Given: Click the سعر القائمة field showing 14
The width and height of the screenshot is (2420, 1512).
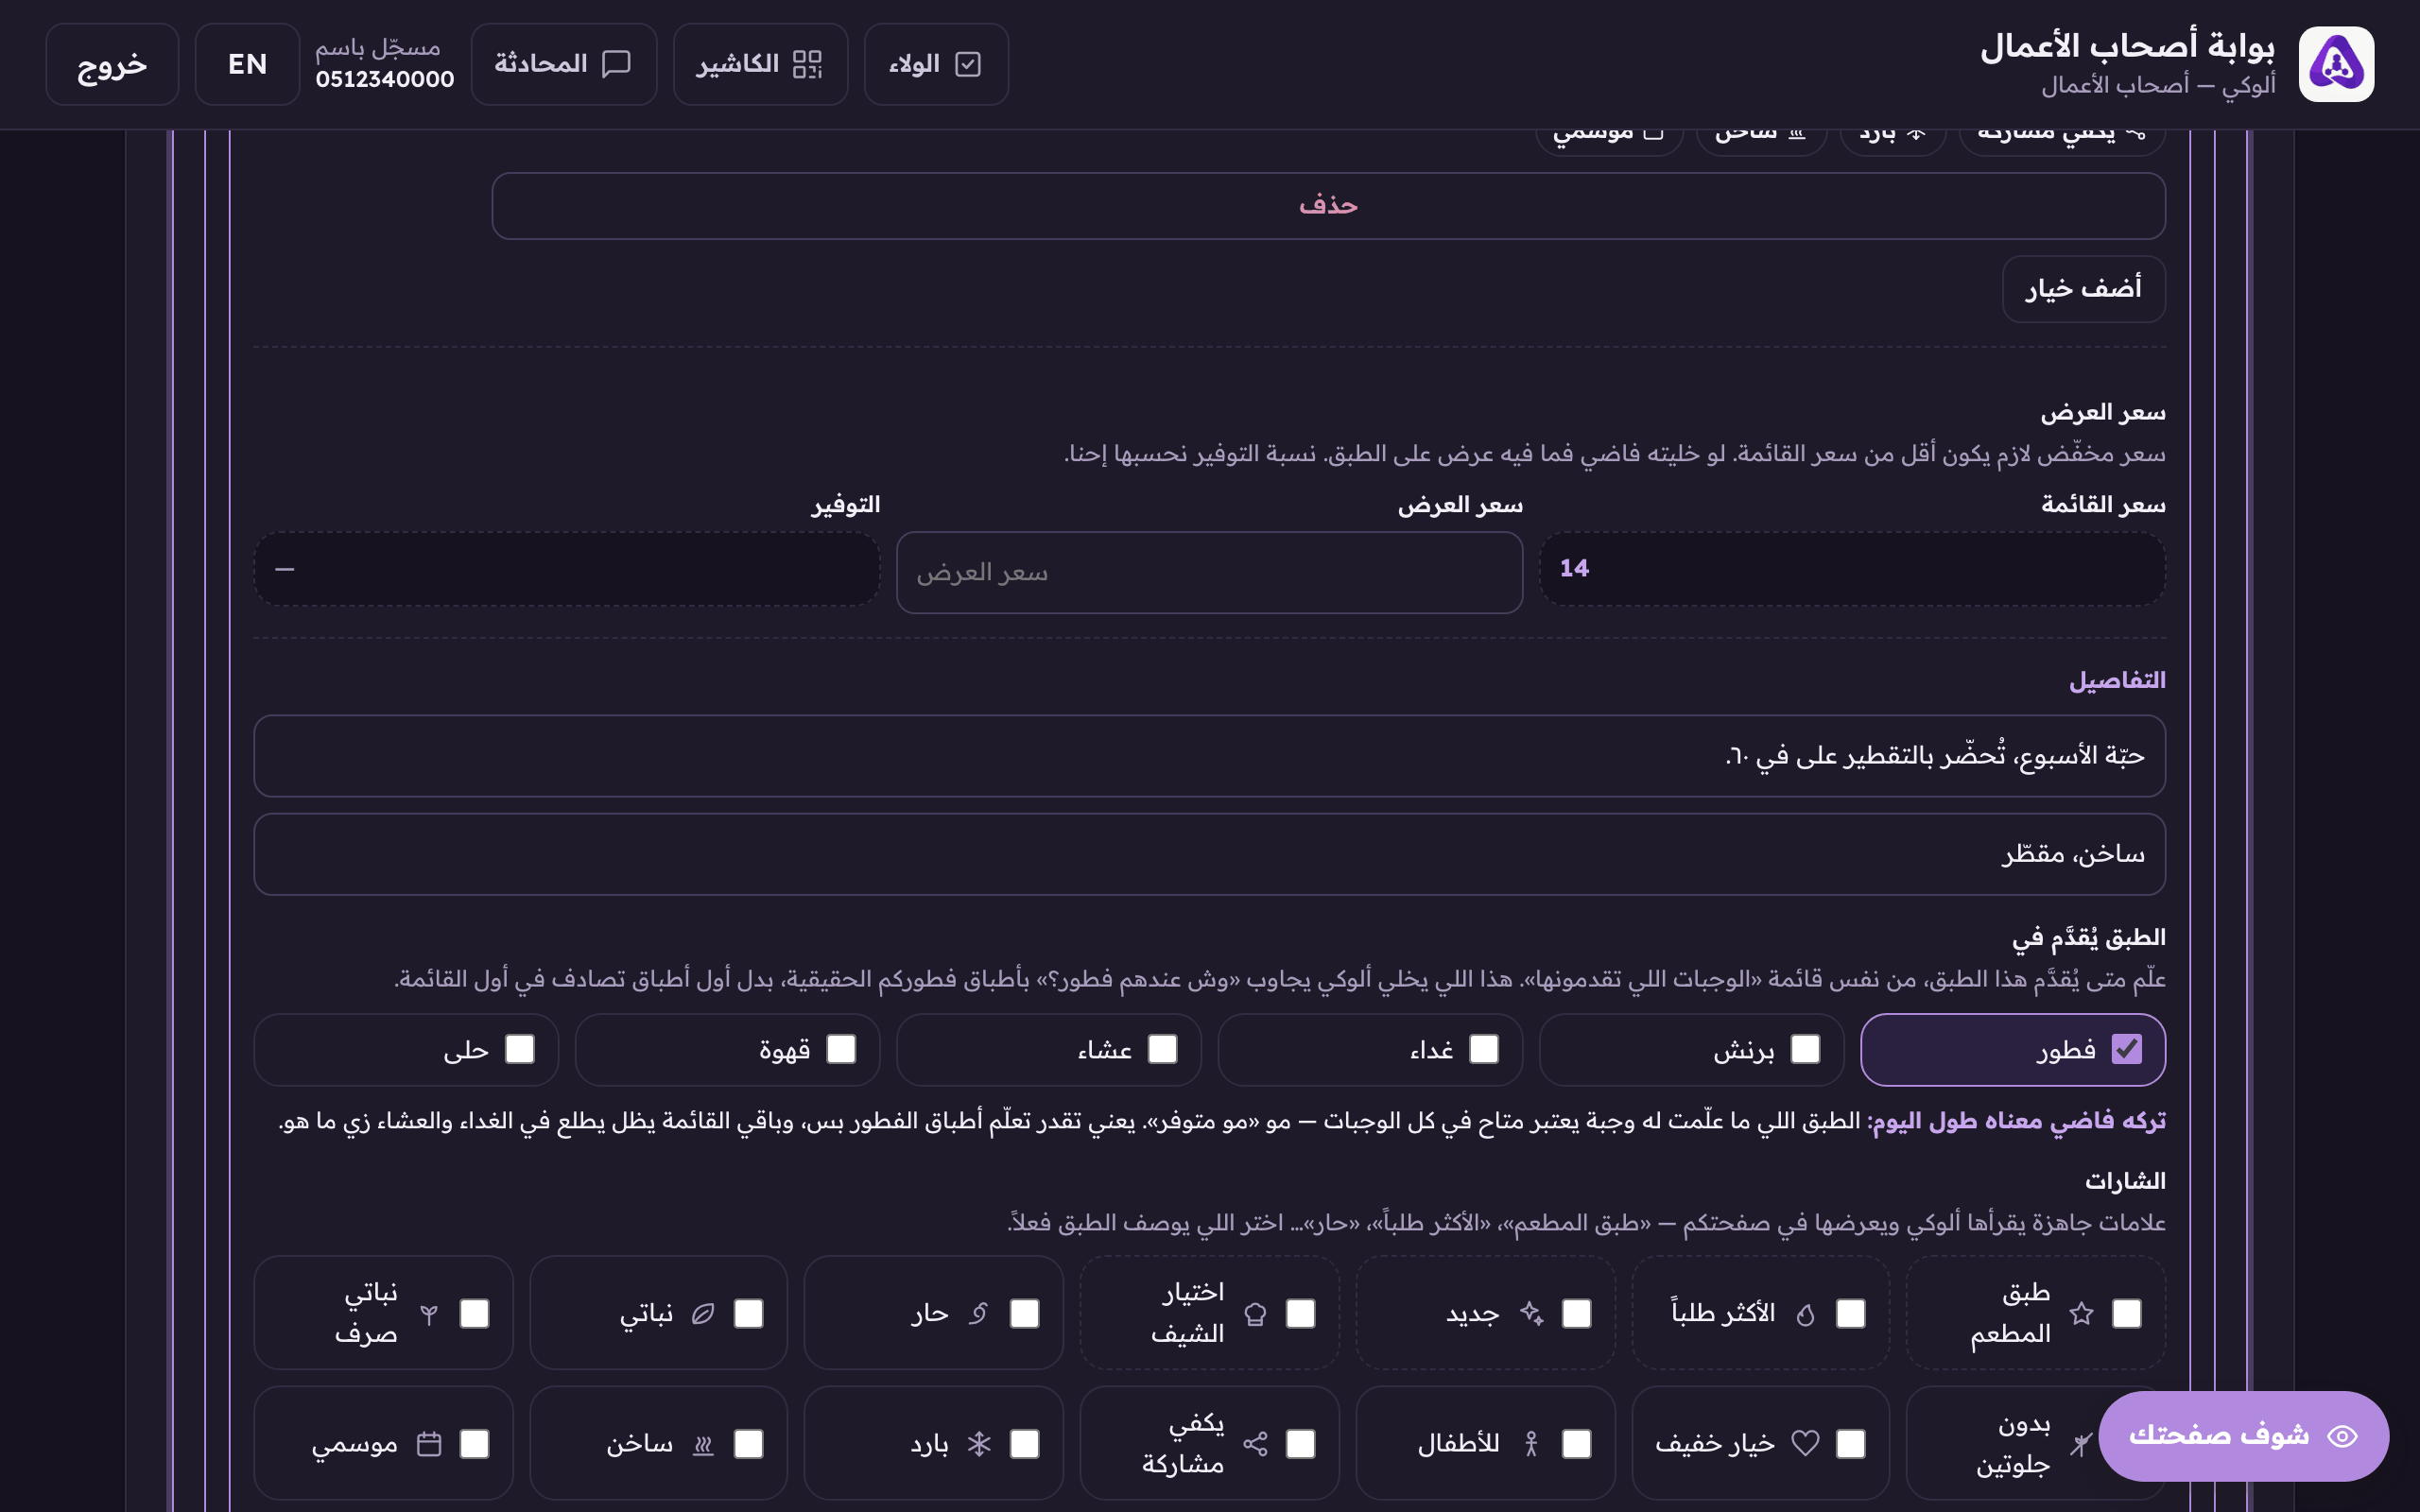Looking at the screenshot, I should point(1852,569).
